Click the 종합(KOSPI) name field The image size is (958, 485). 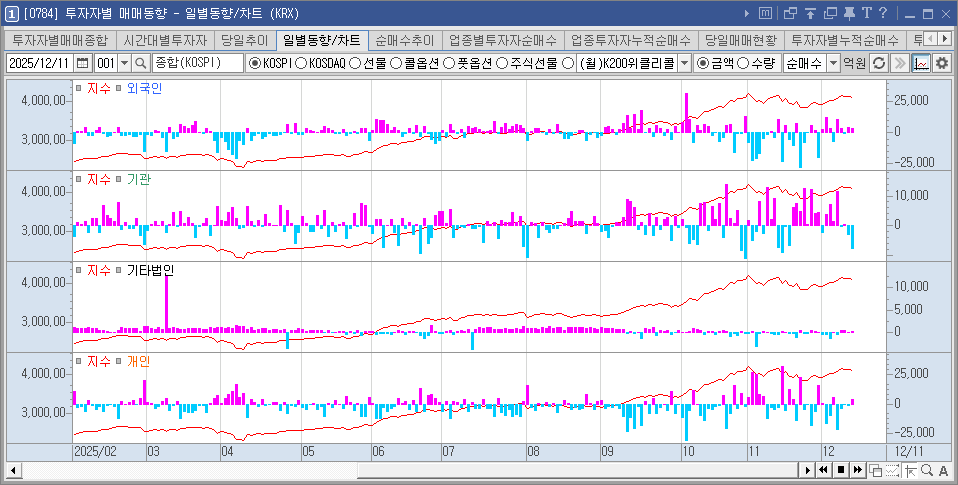pyautogui.click(x=197, y=63)
